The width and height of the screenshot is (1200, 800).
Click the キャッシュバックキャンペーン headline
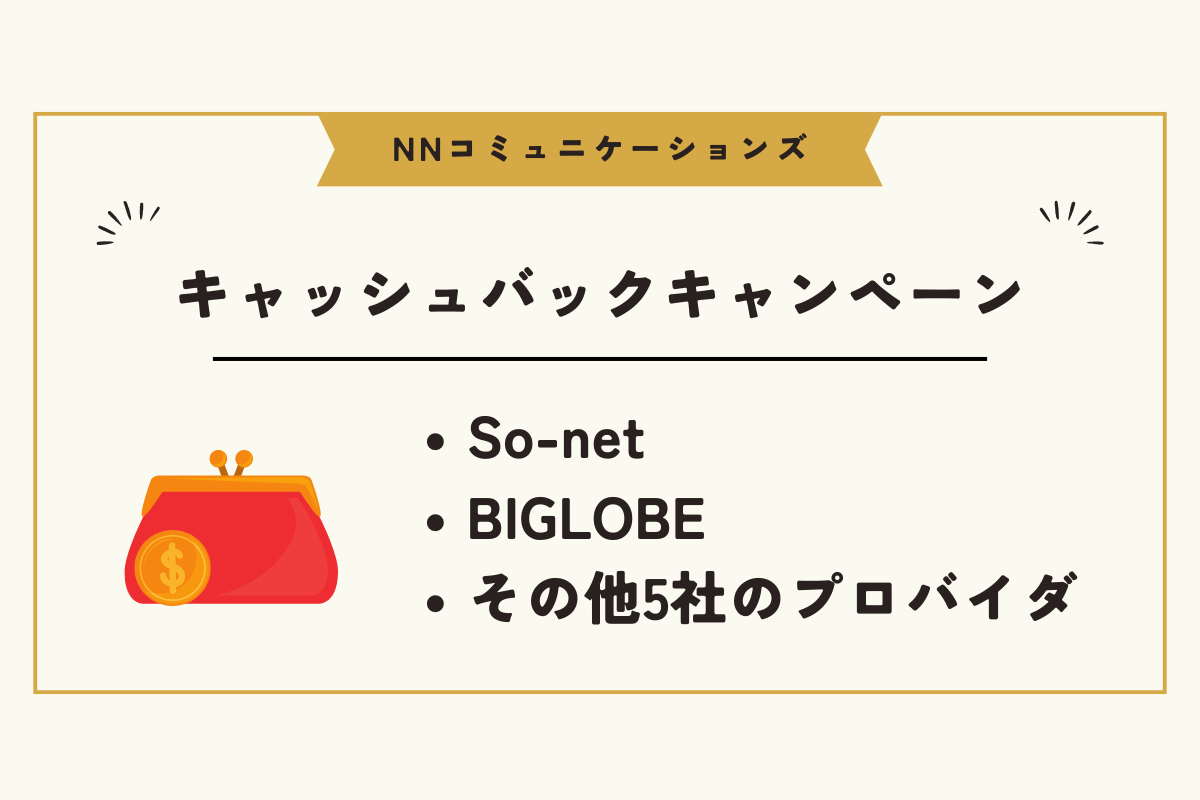click(600, 294)
